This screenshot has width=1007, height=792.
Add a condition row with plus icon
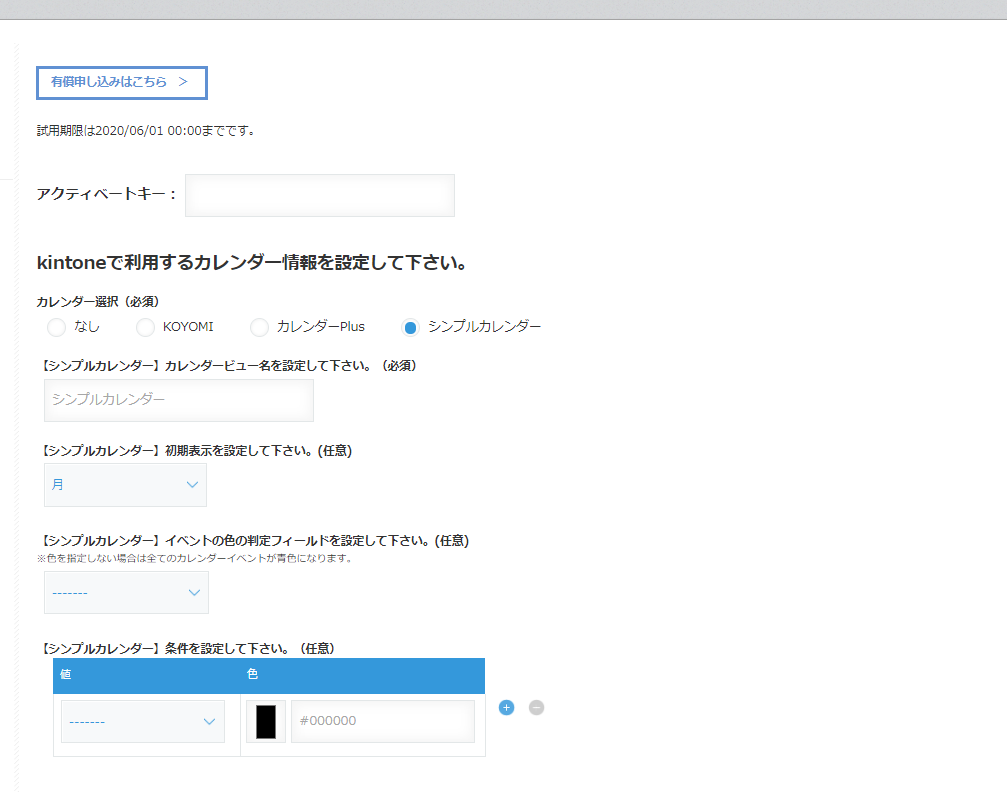[x=506, y=707]
